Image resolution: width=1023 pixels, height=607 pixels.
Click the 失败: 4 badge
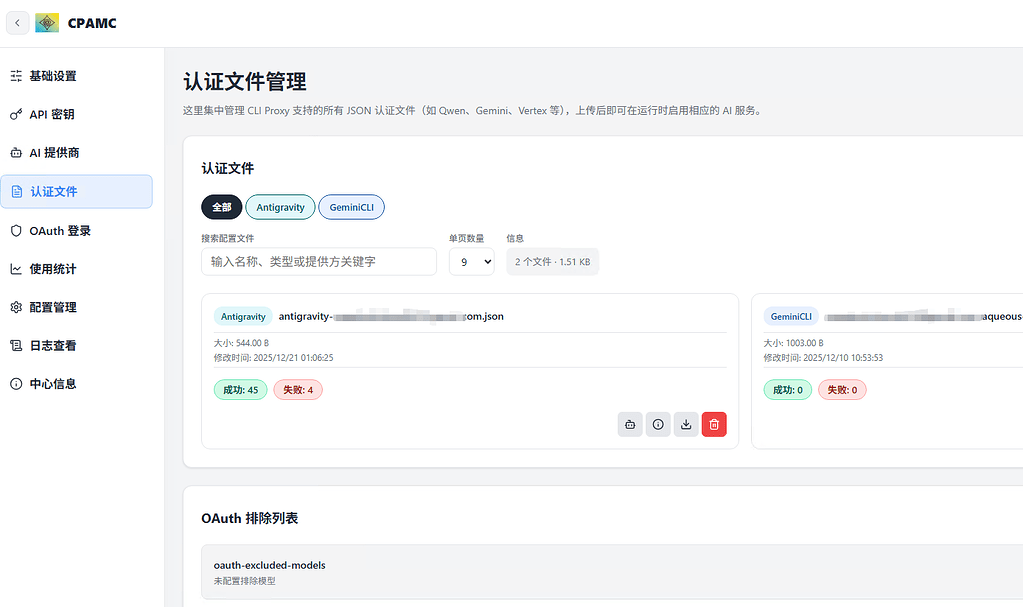298,390
